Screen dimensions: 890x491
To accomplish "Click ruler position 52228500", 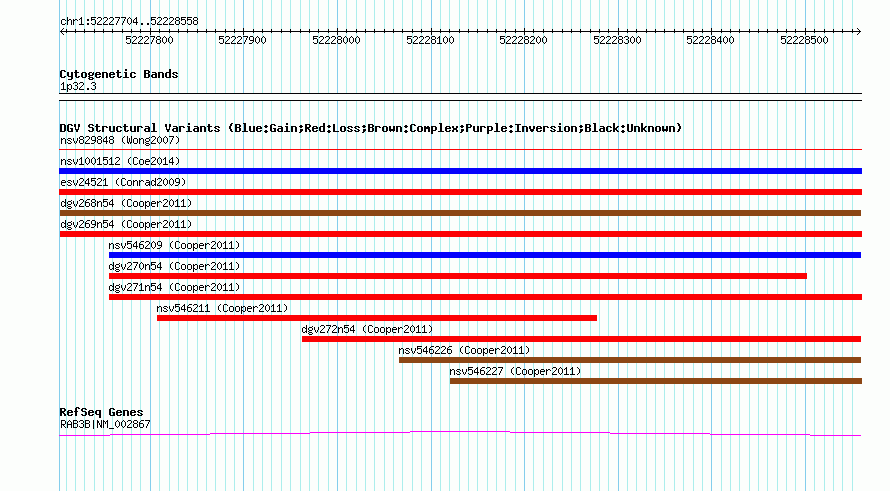I will pyautogui.click(x=804, y=40).
